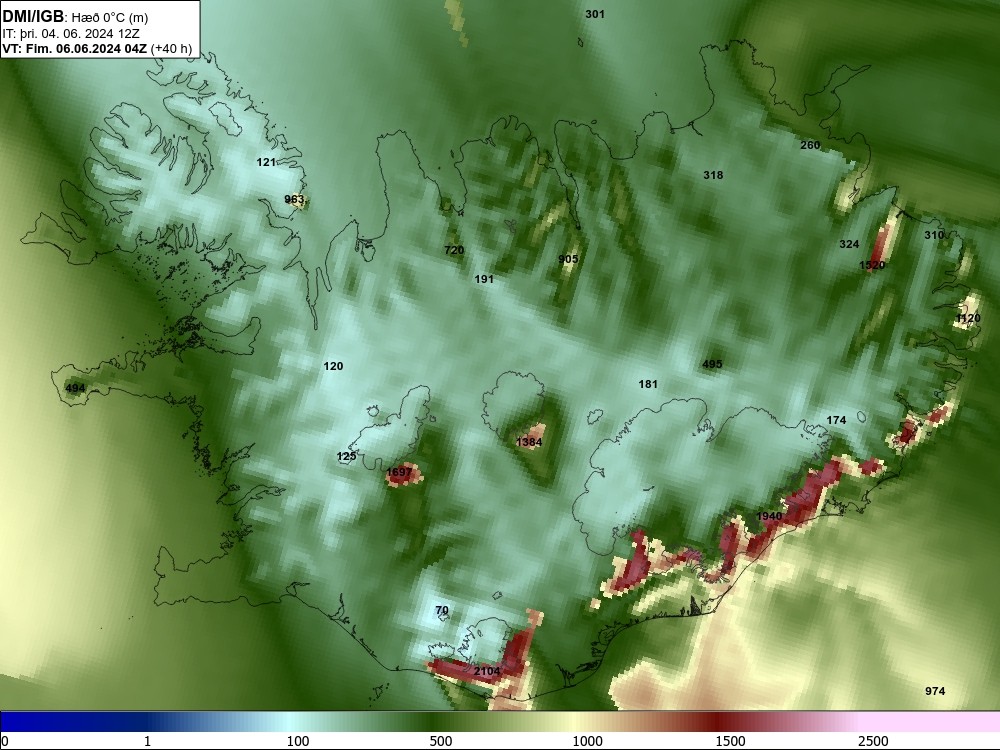Click the 2104 value near south coast
Image resolution: width=1000 pixels, height=750 pixels.
click(x=487, y=671)
